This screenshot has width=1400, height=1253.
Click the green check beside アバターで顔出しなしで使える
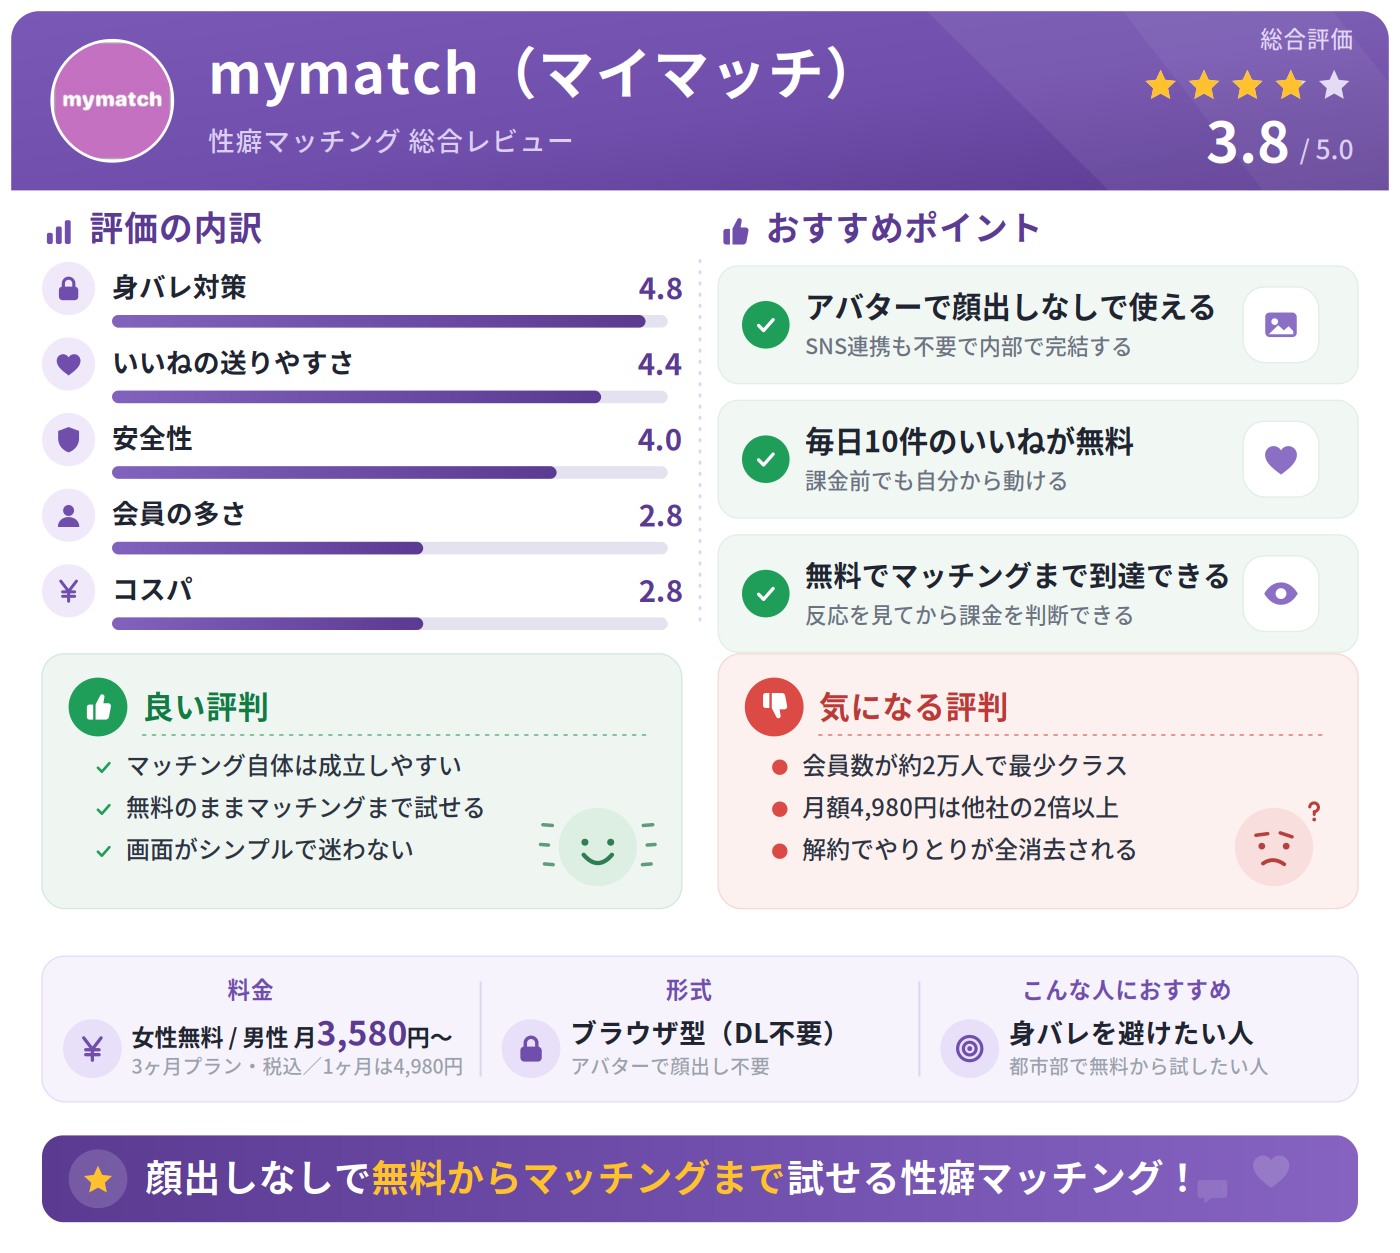[766, 325]
